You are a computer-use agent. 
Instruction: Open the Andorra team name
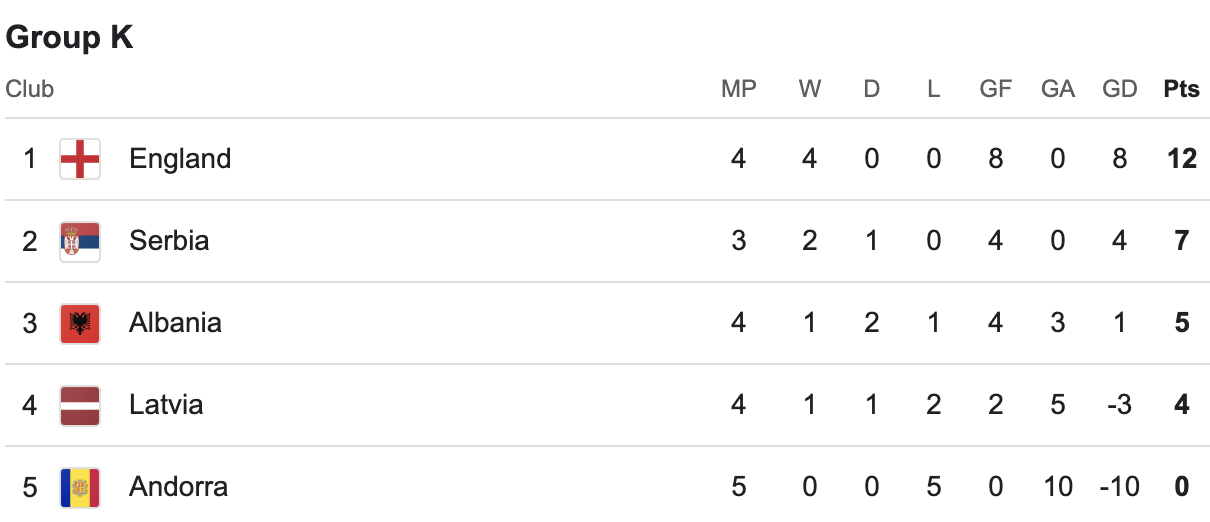pyautogui.click(x=178, y=487)
